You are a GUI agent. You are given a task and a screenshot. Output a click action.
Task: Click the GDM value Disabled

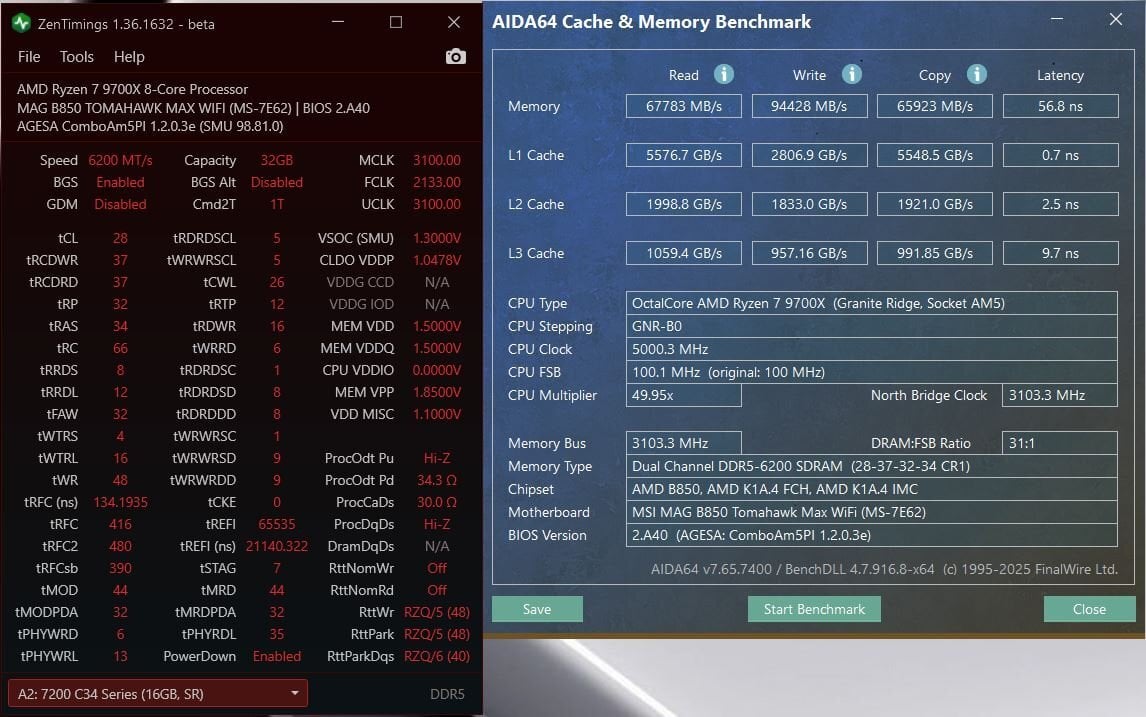(121, 204)
